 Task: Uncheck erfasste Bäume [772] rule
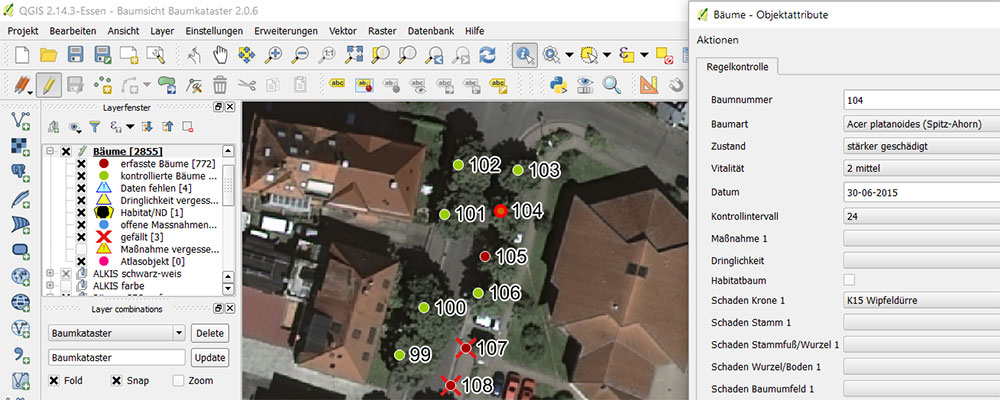click(x=81, y=164)
